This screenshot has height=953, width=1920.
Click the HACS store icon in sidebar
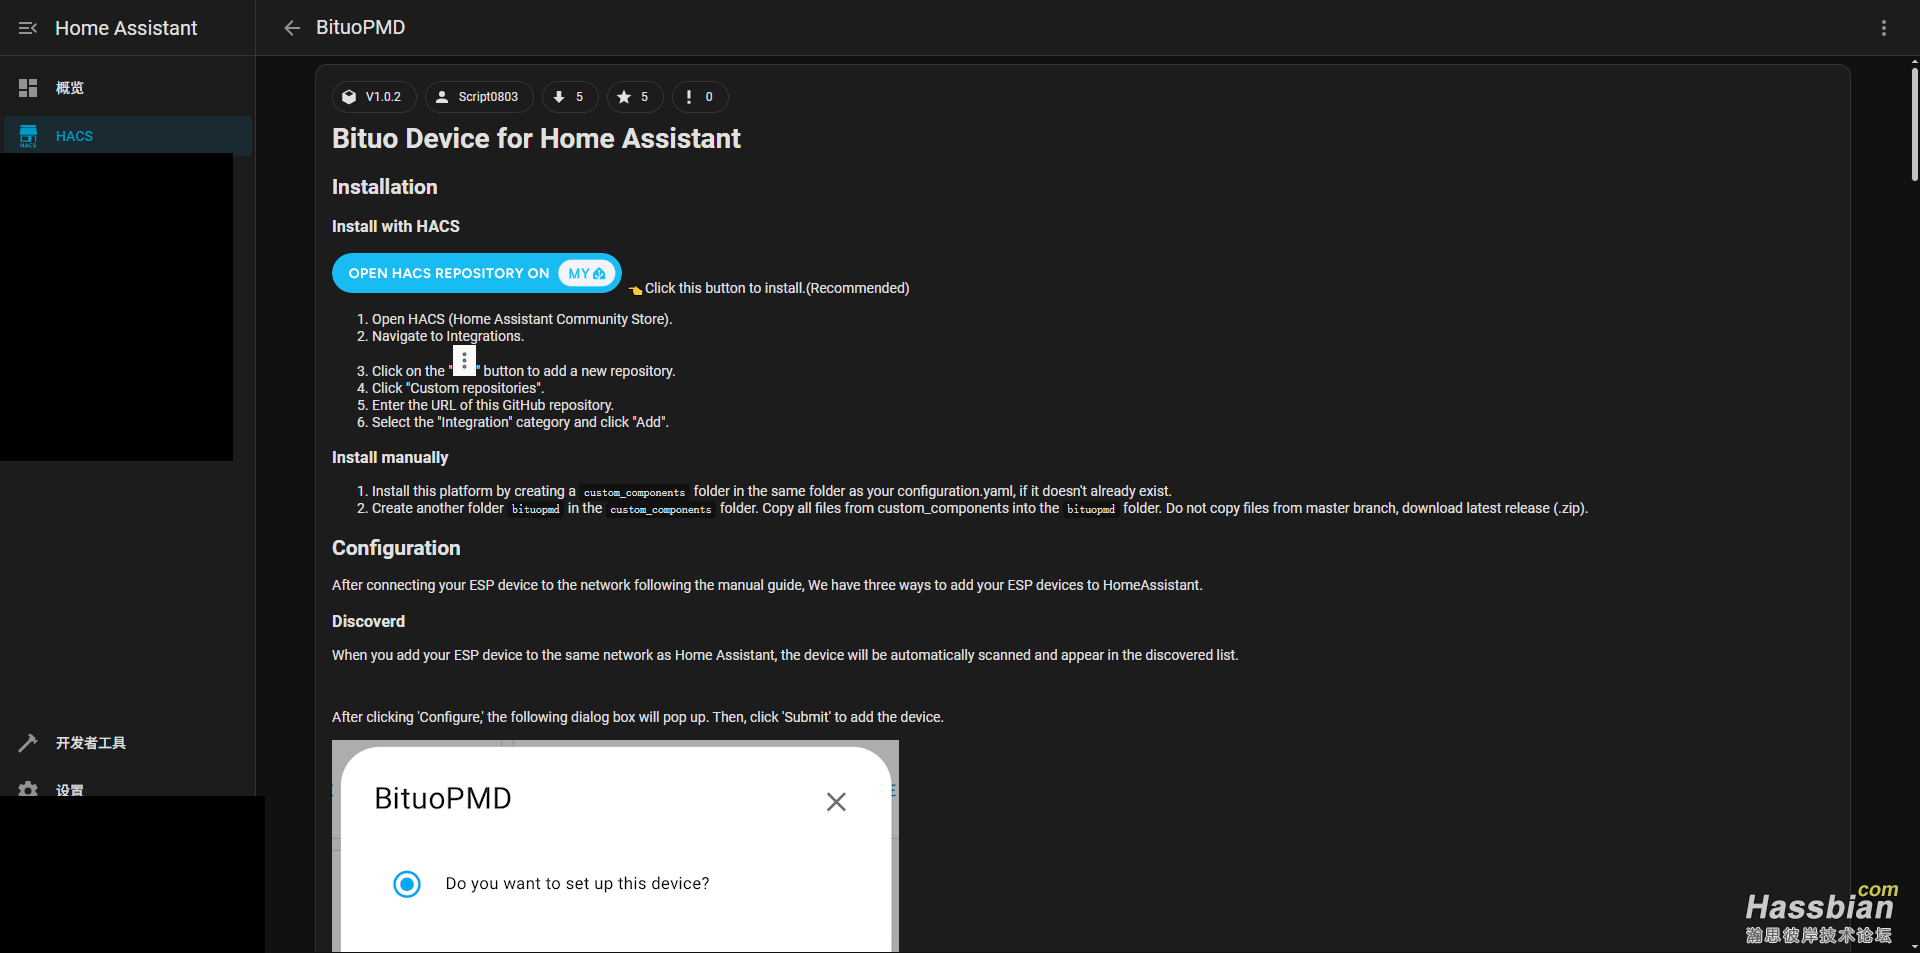28,136
